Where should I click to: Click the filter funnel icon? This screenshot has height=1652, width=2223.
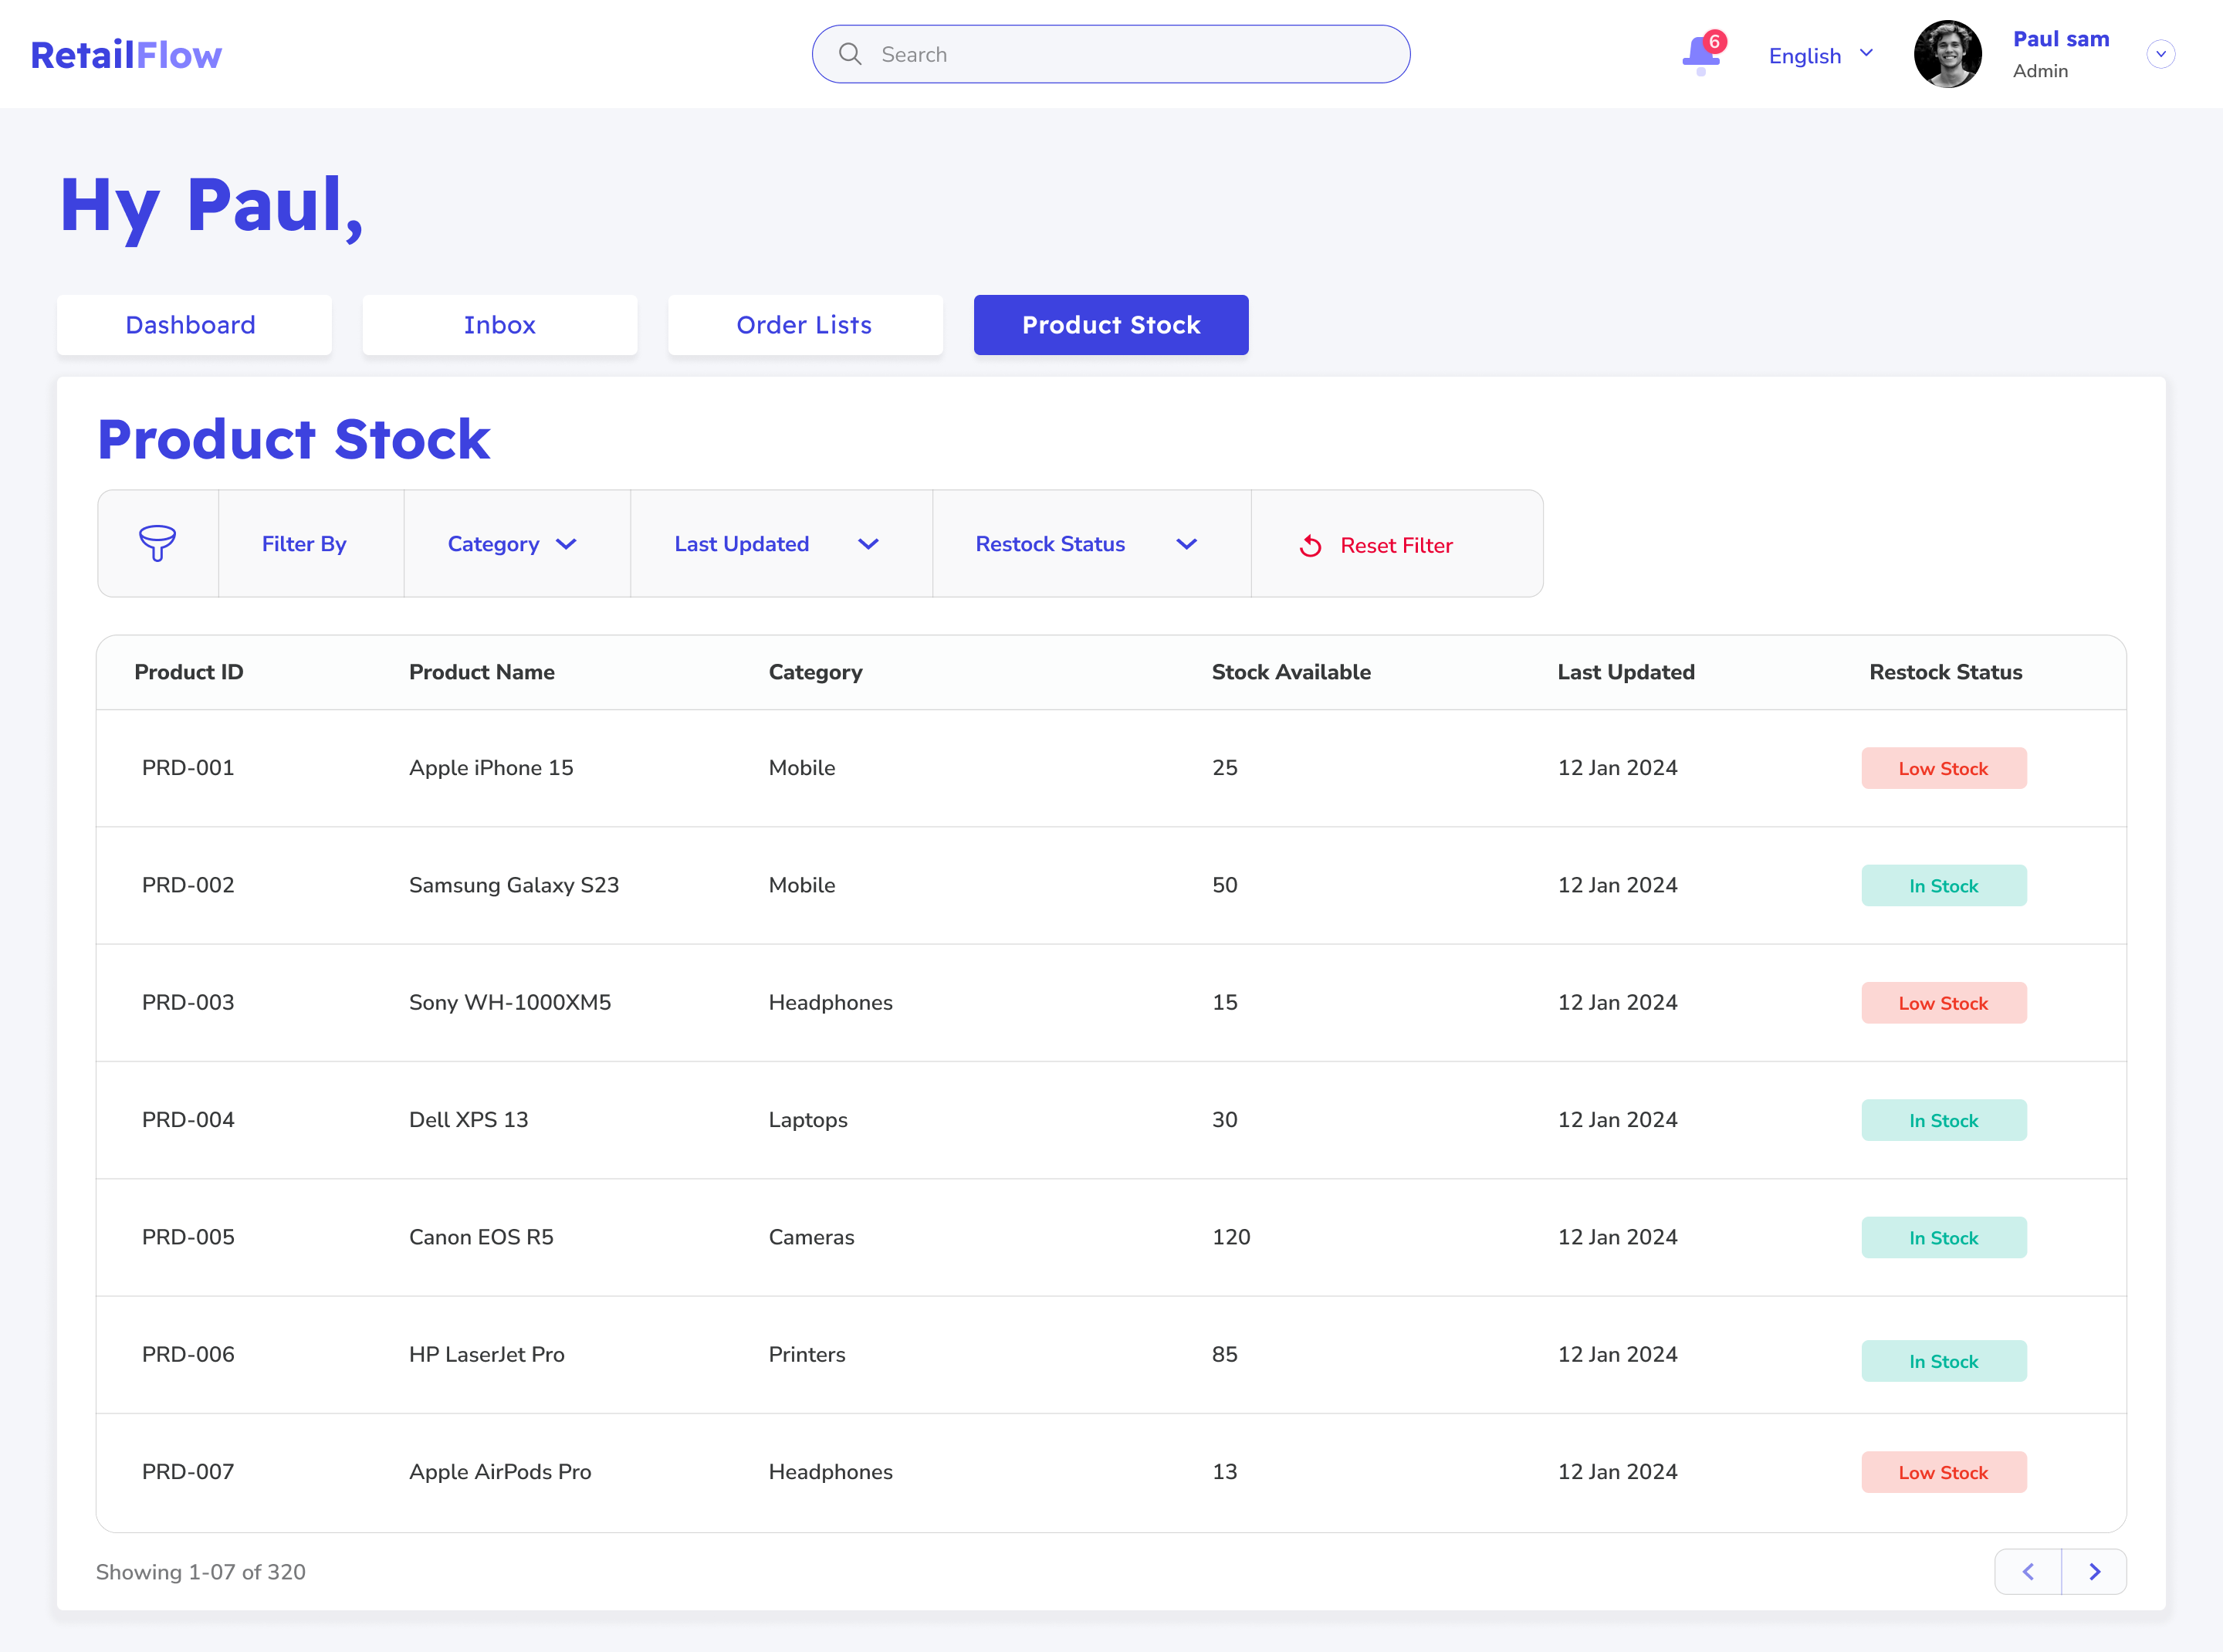tap(157, 544)
